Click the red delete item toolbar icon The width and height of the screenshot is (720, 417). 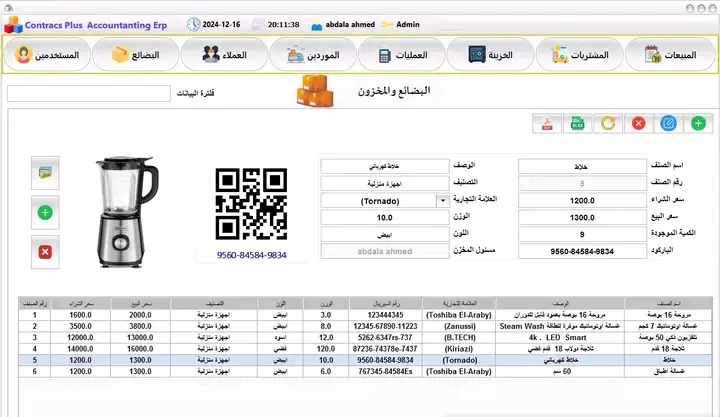pyautogui.click(x=638, y=124)
